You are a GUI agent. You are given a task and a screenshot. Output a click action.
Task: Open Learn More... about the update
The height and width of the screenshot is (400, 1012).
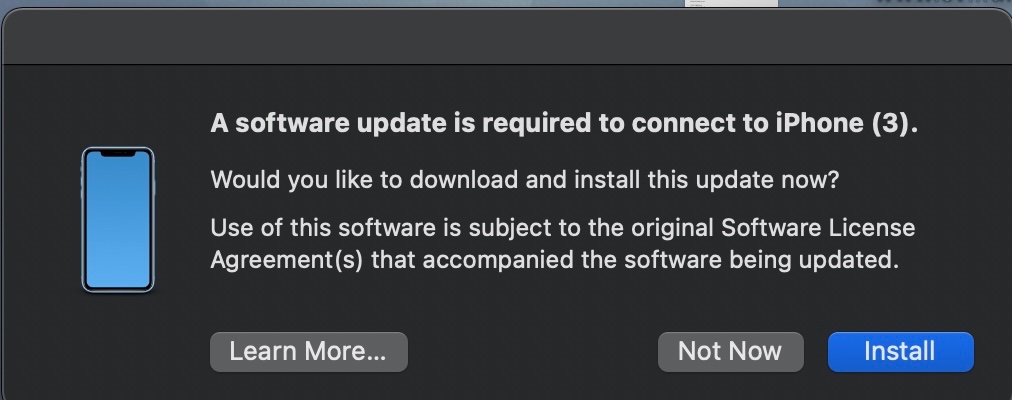[308, 352]
